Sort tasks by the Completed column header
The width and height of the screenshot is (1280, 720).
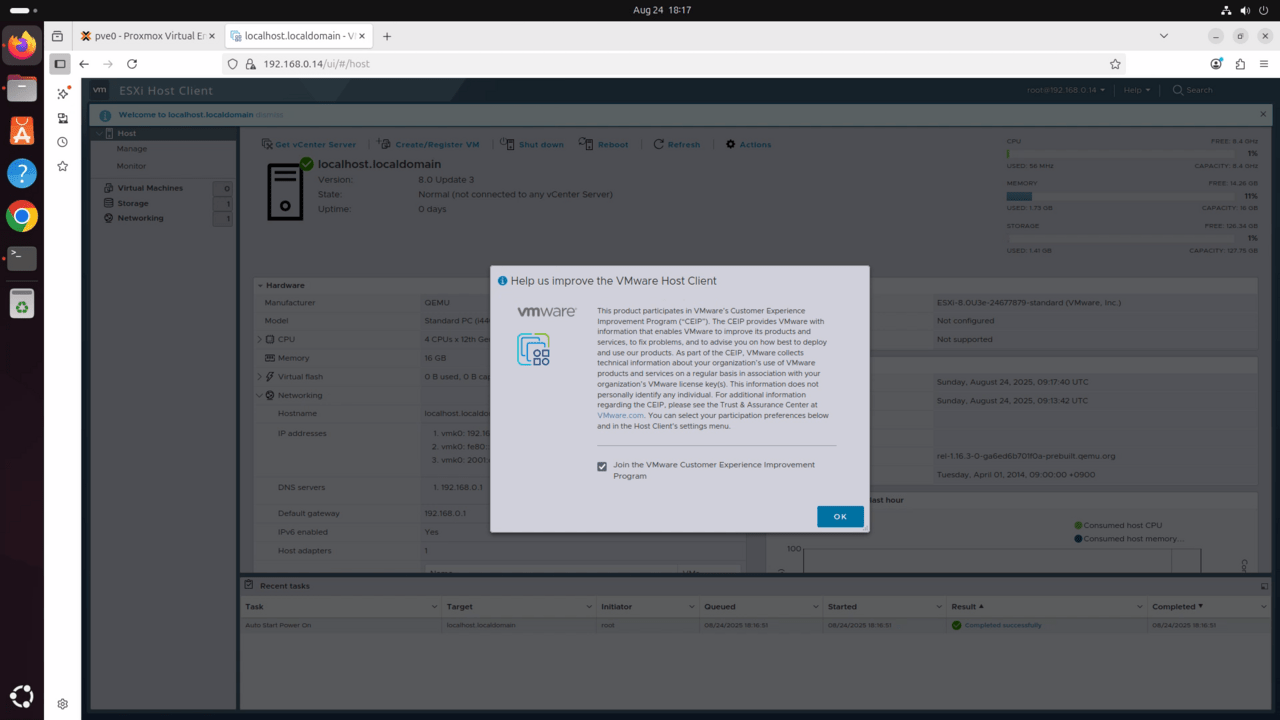pyautogui.click(x=1173, y=607)
